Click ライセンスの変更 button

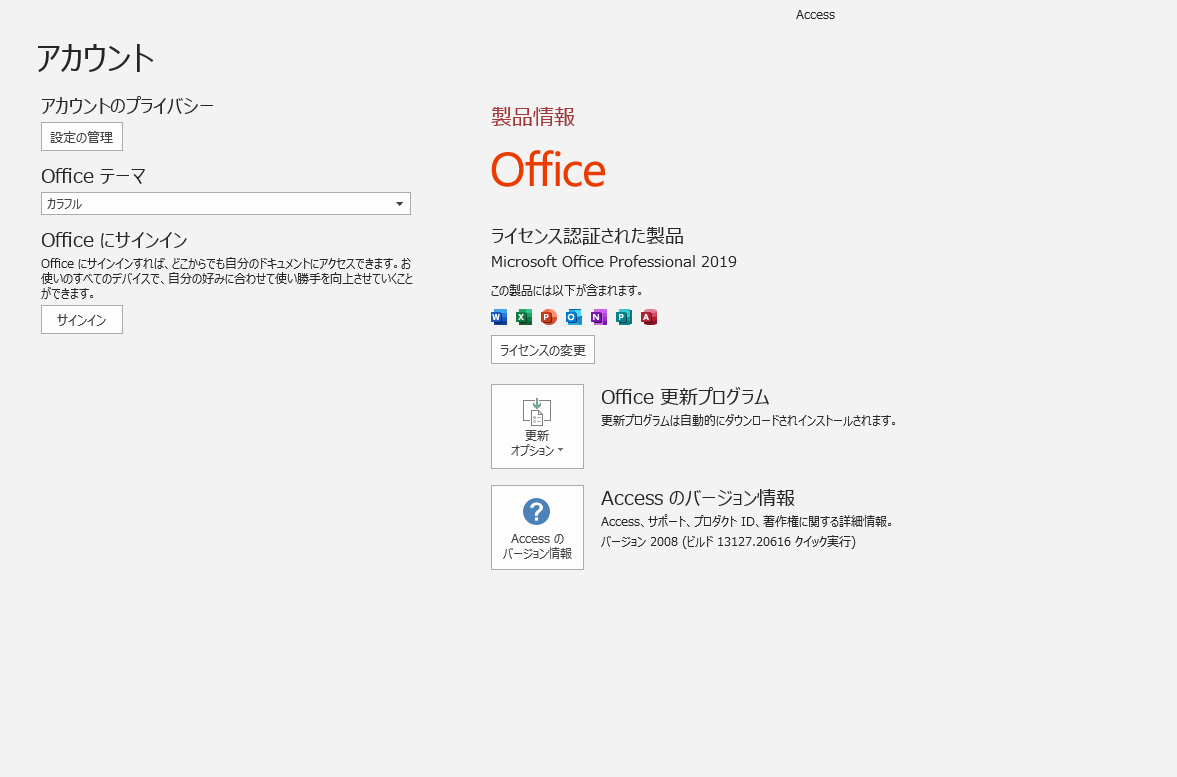pos(543,350)
